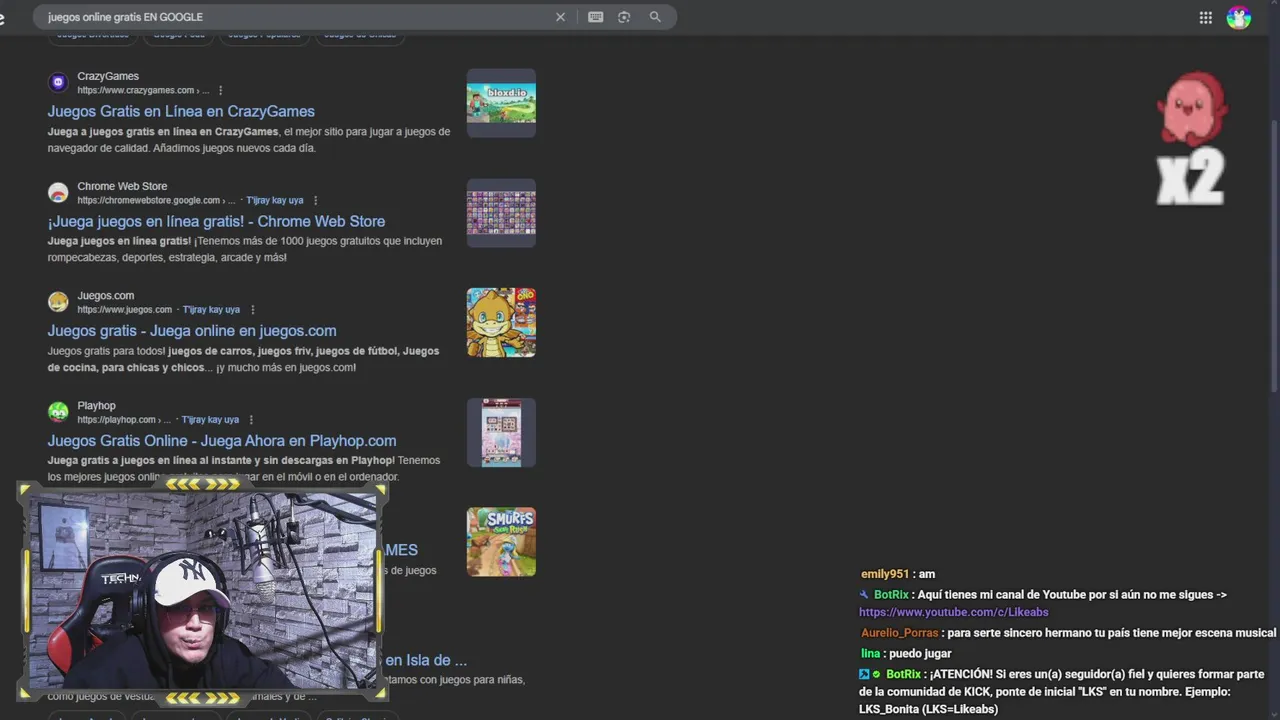Click the Smurfs game thumbnail
The width and height of the screenshot is (1280, 720).
point(501,542)
